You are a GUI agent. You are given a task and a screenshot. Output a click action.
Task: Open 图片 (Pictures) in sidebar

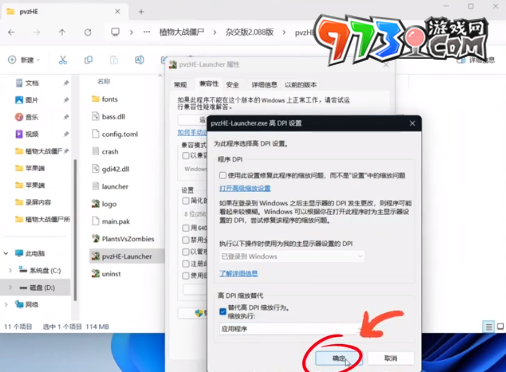click(x=27, y=100)
